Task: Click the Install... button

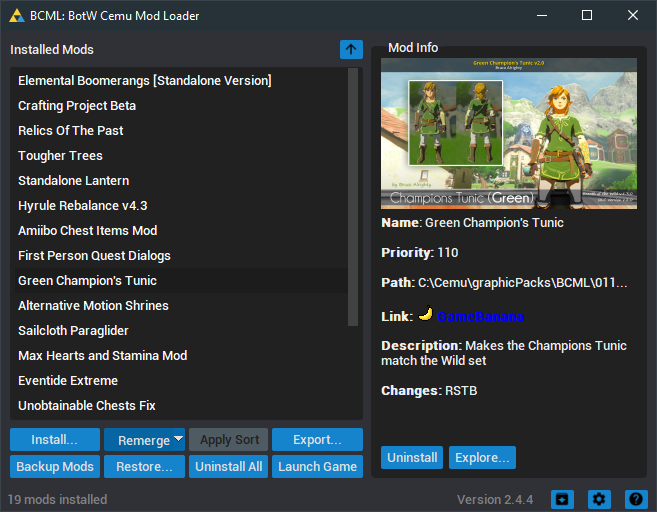Action: [x=55, y=440]
